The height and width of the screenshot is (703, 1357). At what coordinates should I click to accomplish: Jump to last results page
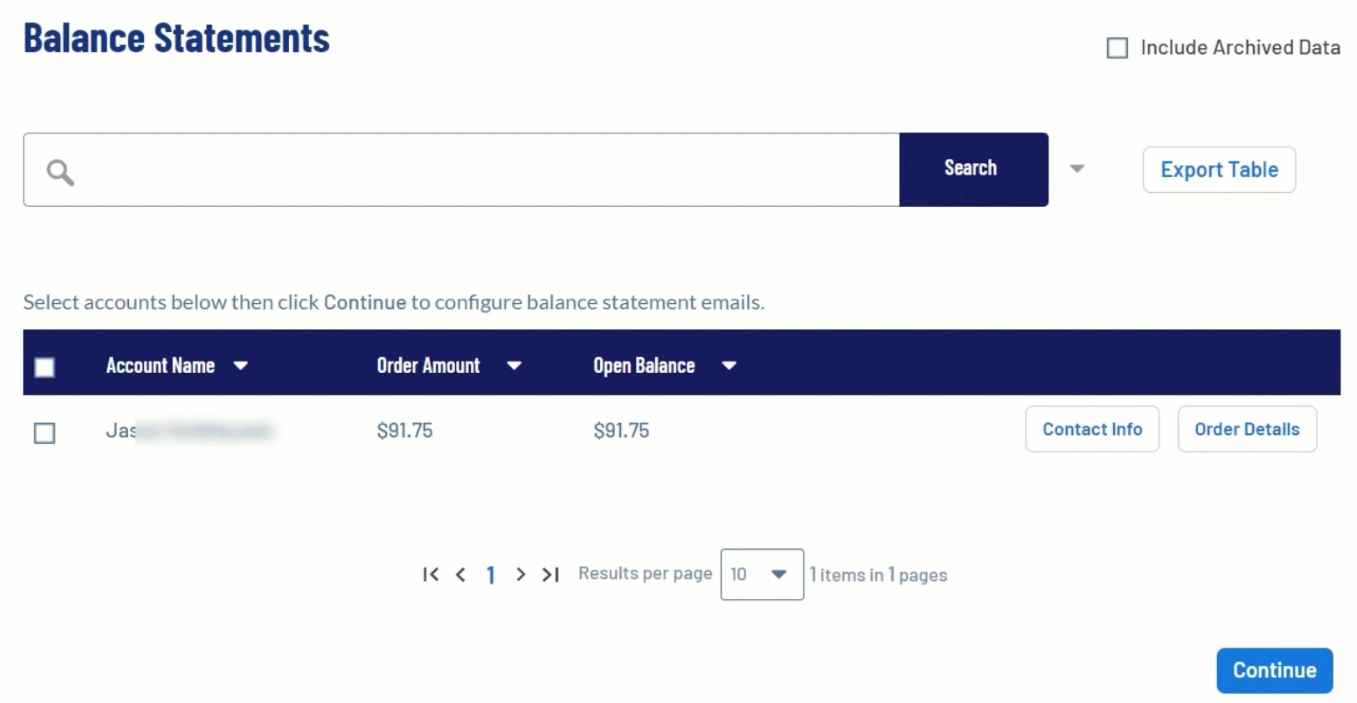click(x=550, y=575)
